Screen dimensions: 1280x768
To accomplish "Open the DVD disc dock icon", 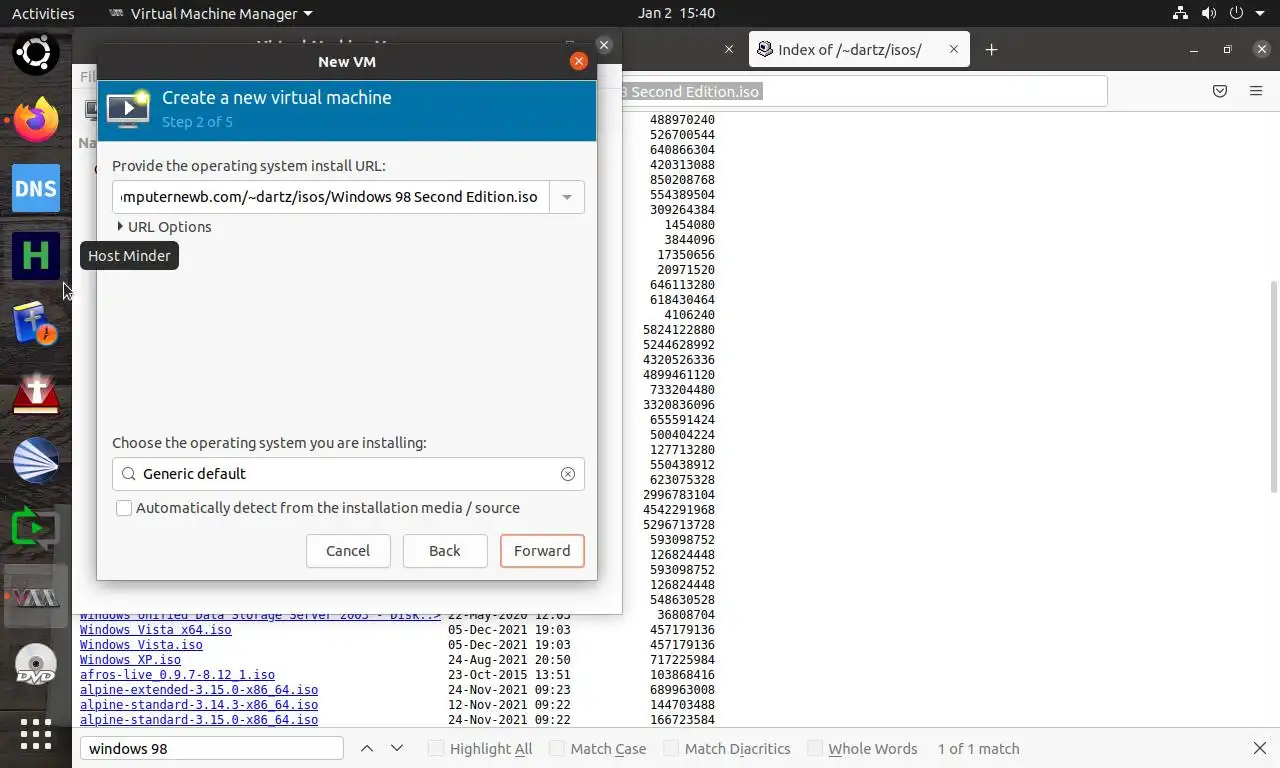I will click(36, 665).
